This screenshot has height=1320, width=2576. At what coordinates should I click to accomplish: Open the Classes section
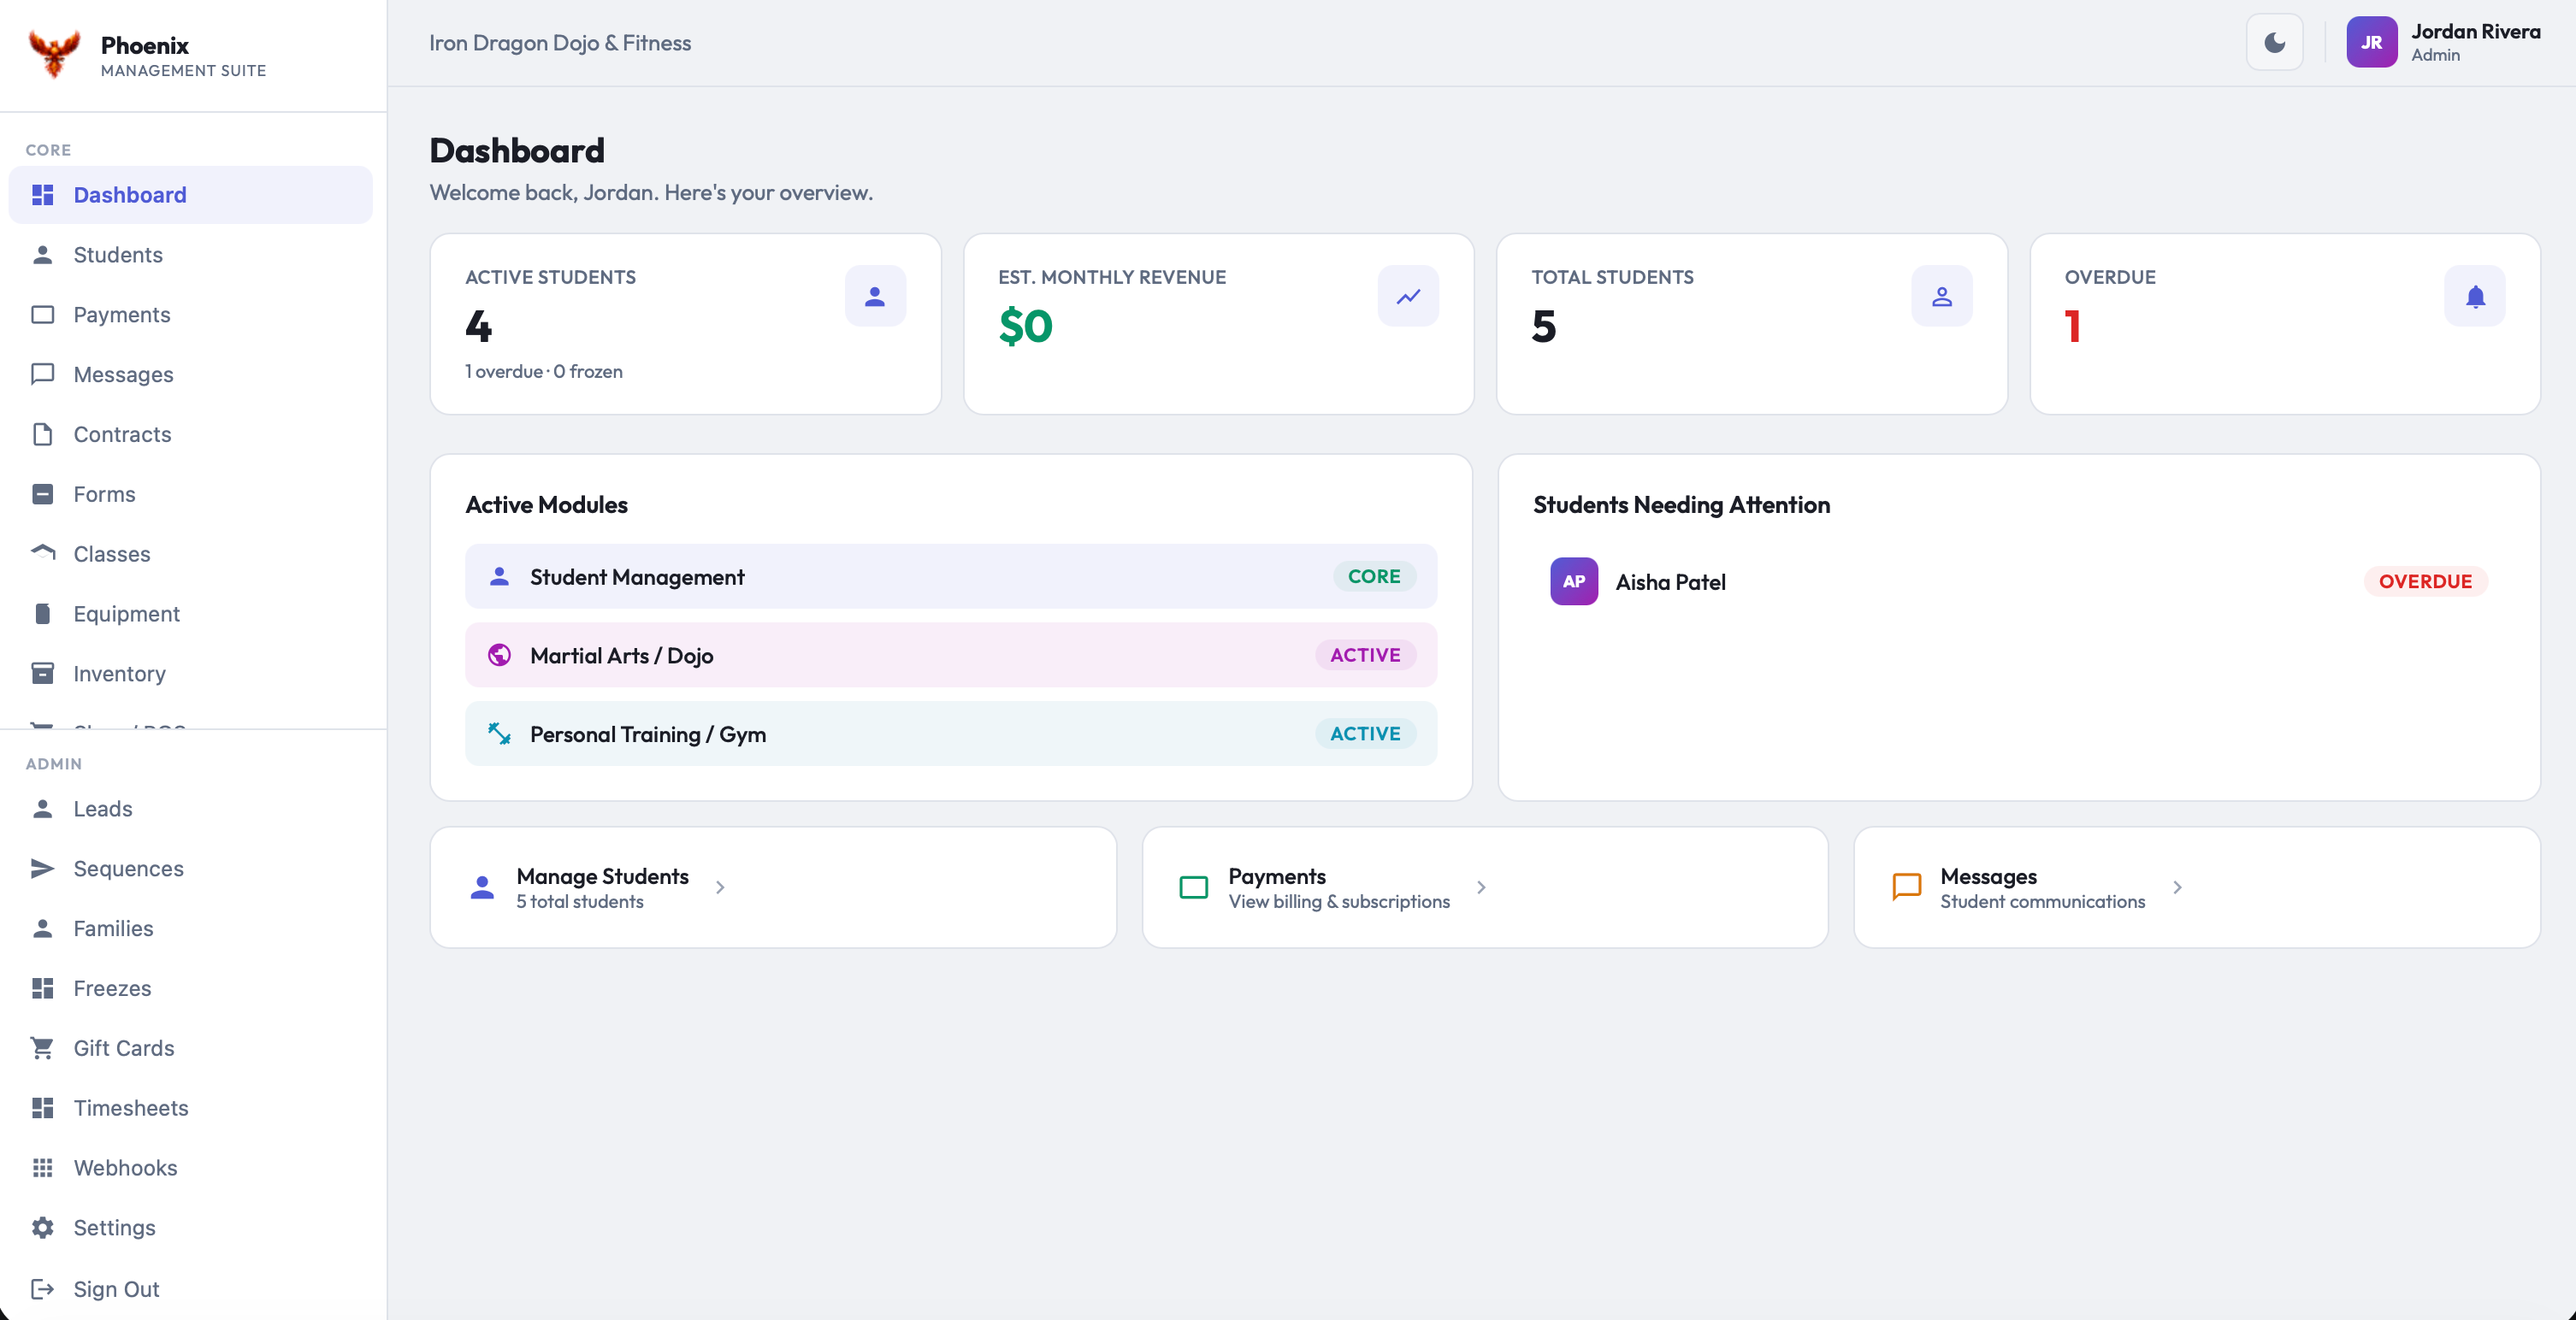click(112, 553)
